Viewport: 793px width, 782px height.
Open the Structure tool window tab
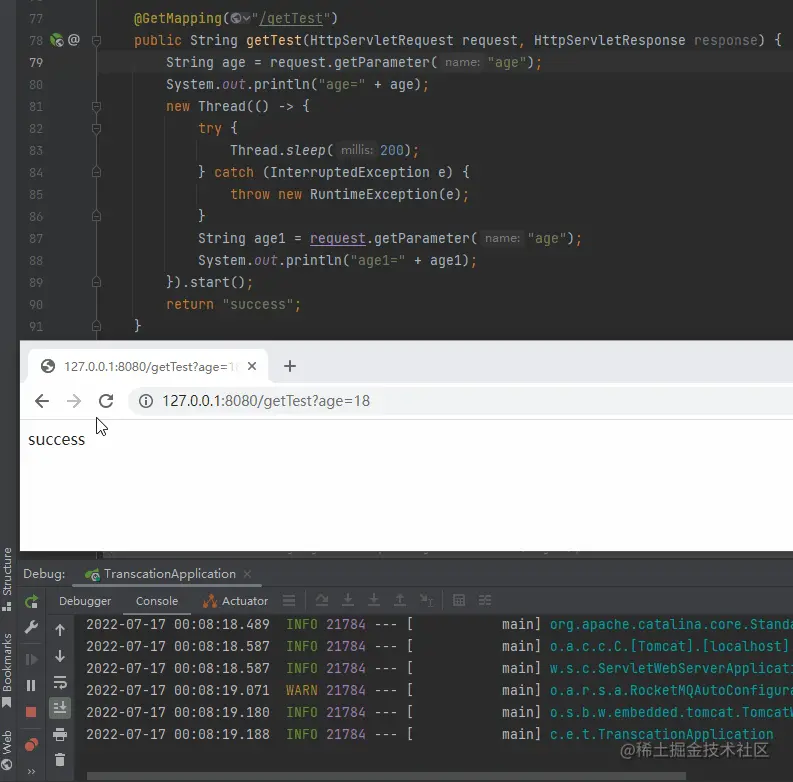[x=7, y=579]
